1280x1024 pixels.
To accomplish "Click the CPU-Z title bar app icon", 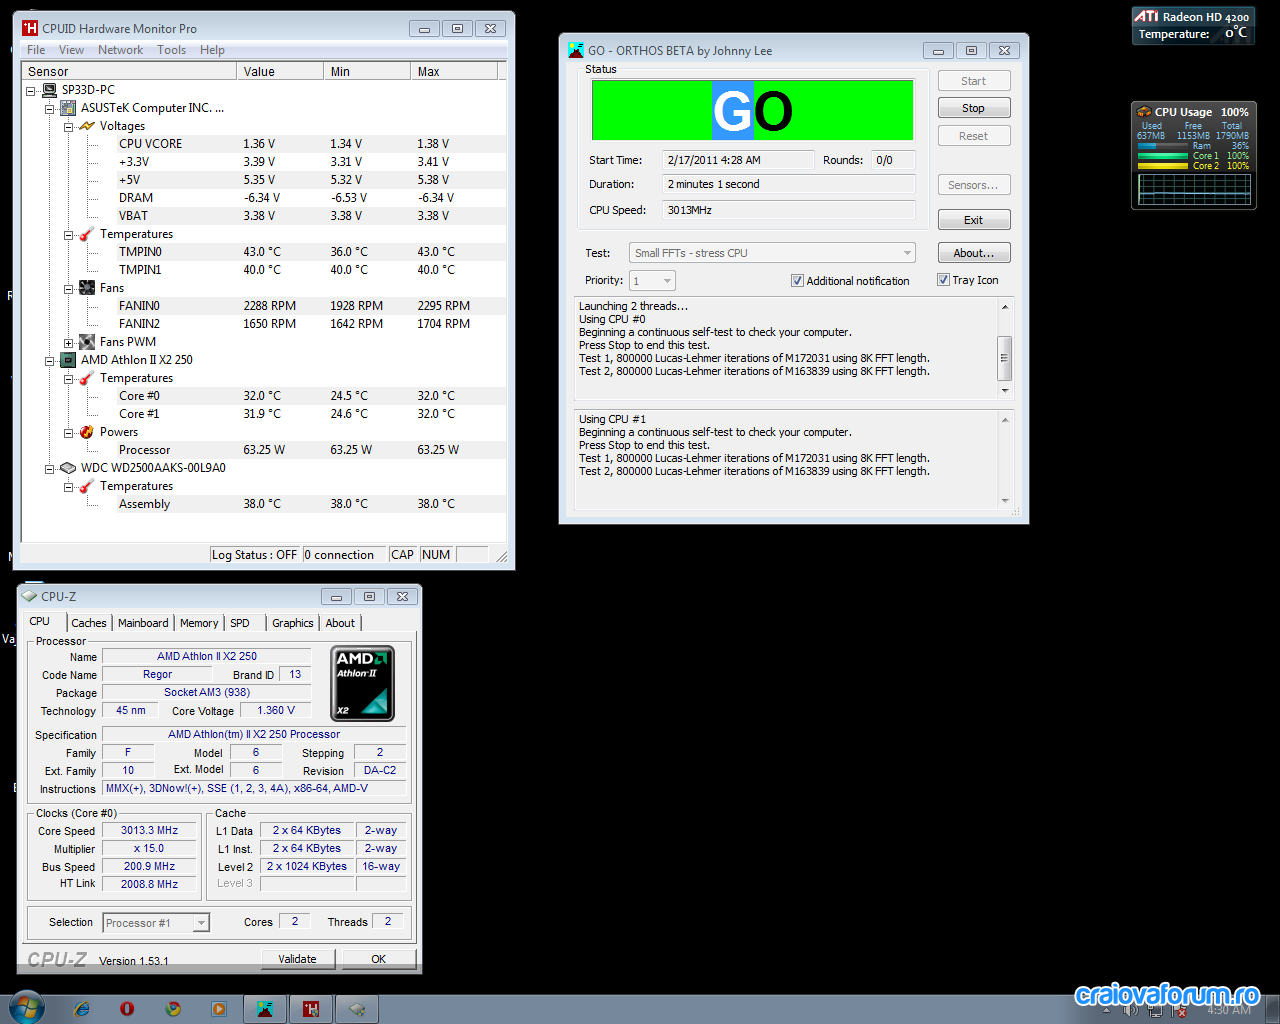I will point(30,596).
